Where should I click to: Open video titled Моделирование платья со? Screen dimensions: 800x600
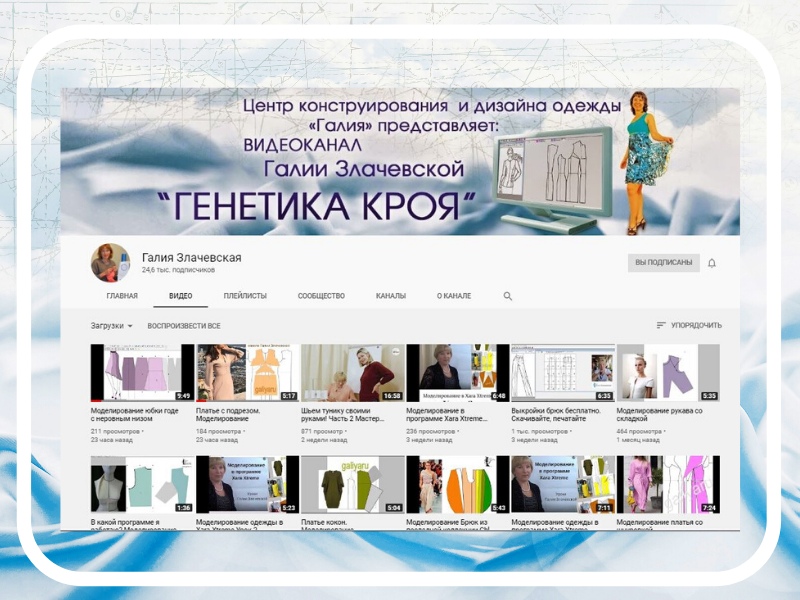point(659,525)
